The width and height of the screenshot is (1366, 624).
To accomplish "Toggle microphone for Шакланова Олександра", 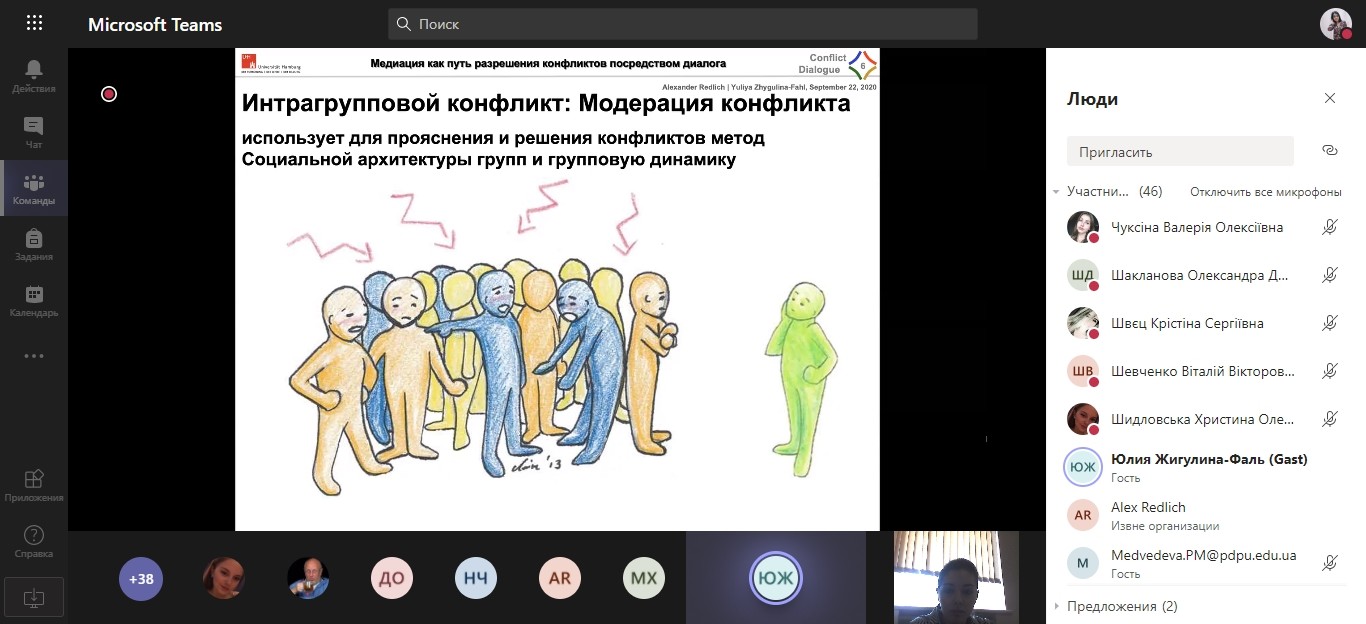I will click(1330, 275).
